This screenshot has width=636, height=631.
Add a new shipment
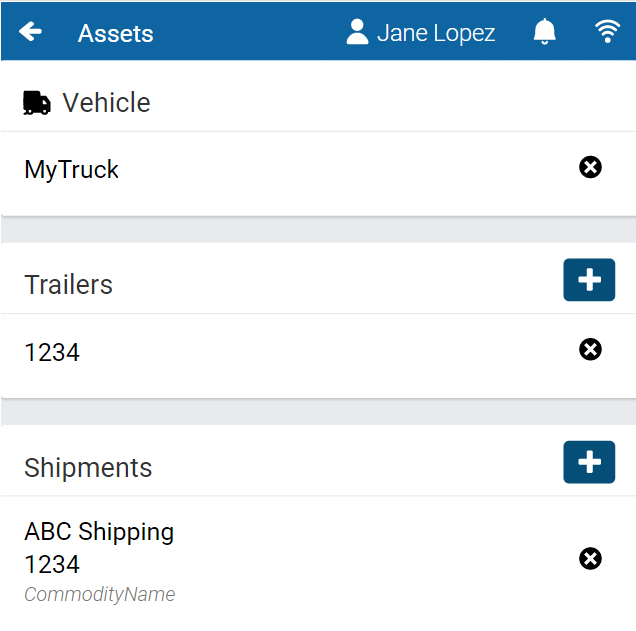[x=589, y=462]
